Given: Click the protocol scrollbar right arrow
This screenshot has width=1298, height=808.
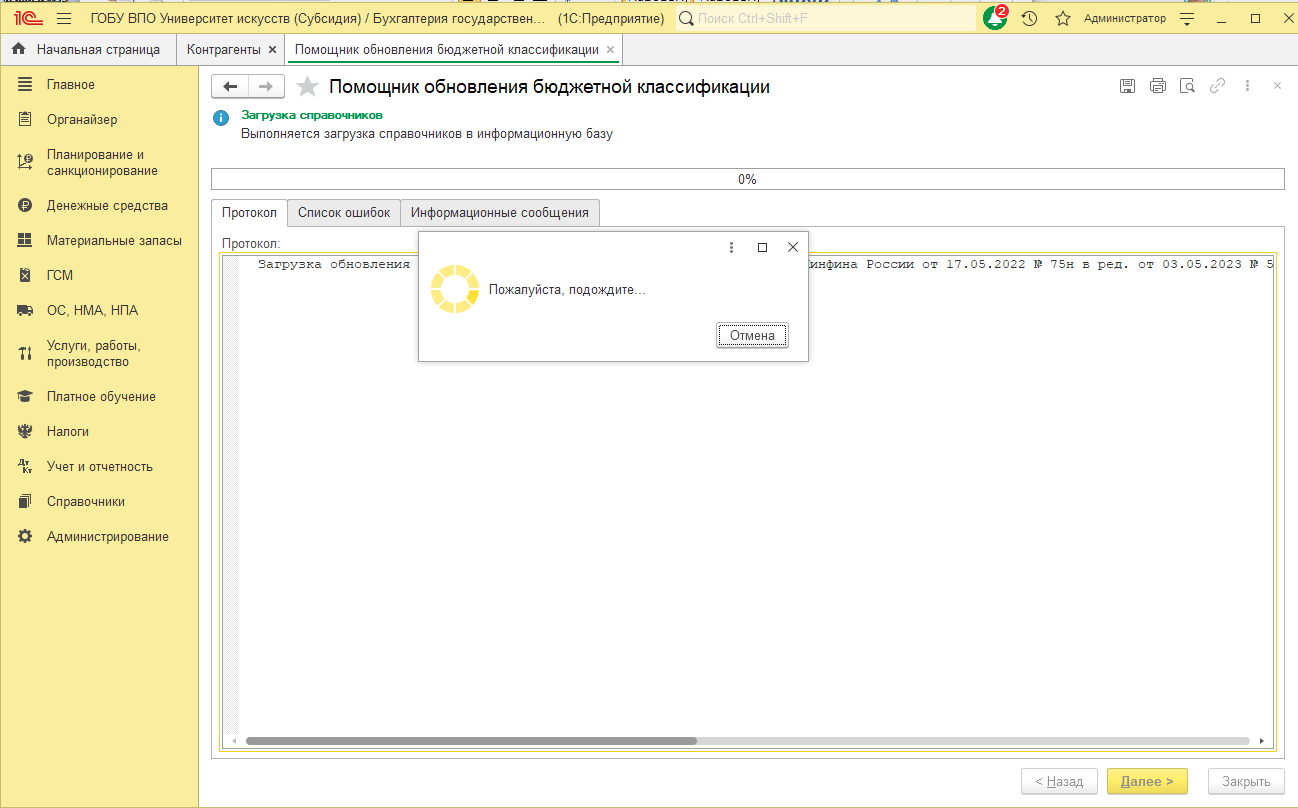Looking at the screenshot, I should pyautogui.click(x=1262, y=741).
